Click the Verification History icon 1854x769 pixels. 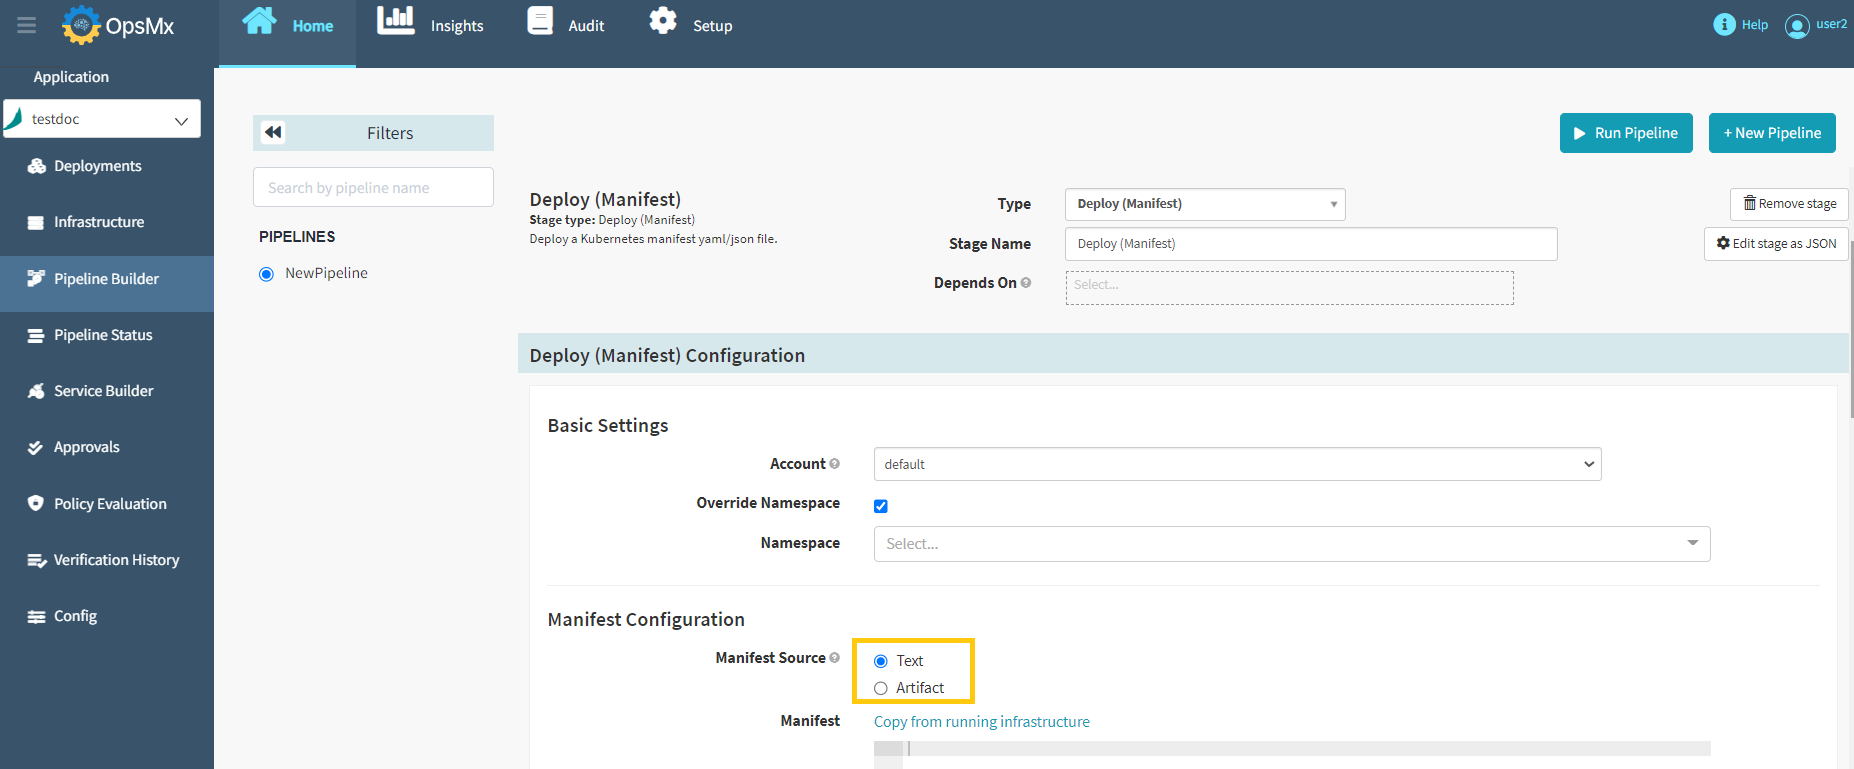37,560
